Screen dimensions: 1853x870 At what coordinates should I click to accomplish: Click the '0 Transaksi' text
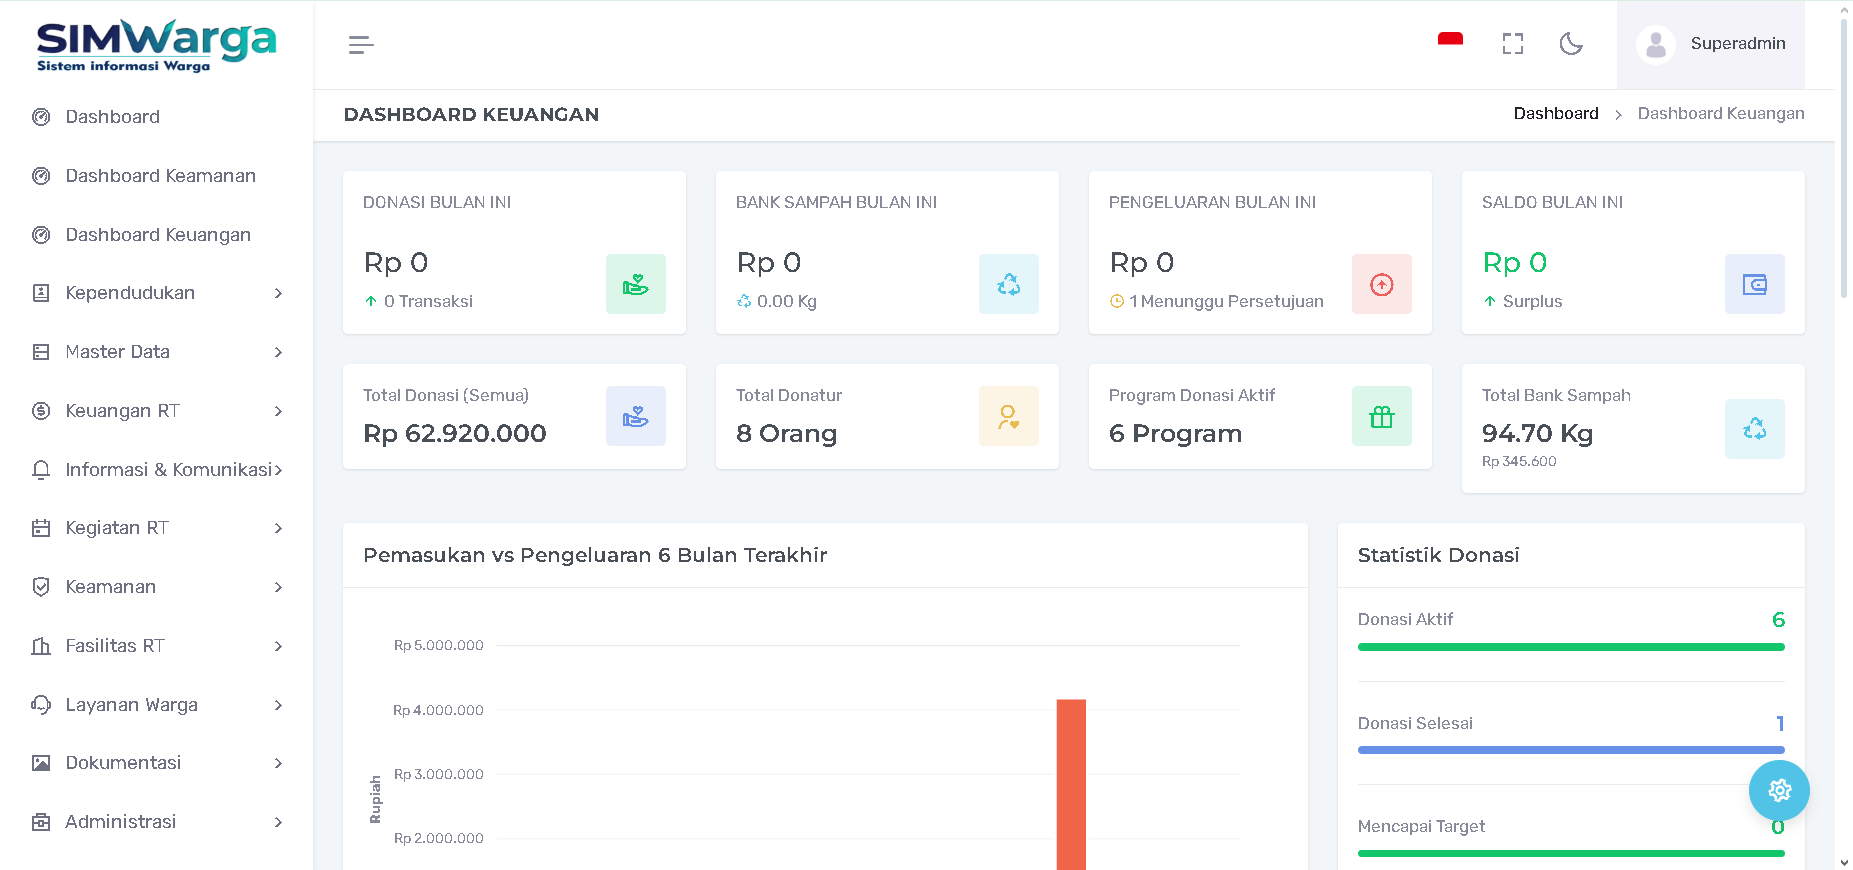(428, 301)
